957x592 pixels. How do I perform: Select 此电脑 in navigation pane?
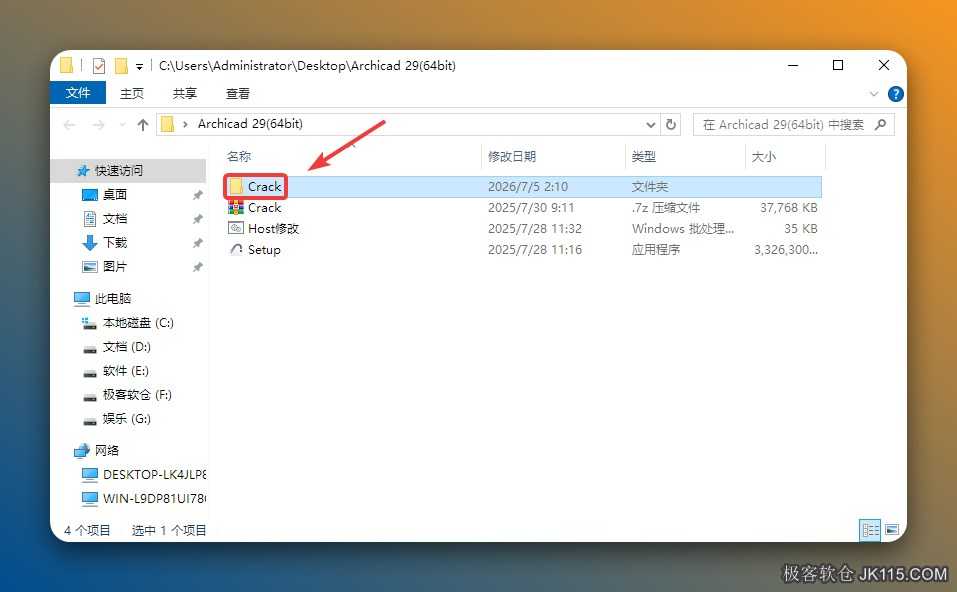click(113, 298)
